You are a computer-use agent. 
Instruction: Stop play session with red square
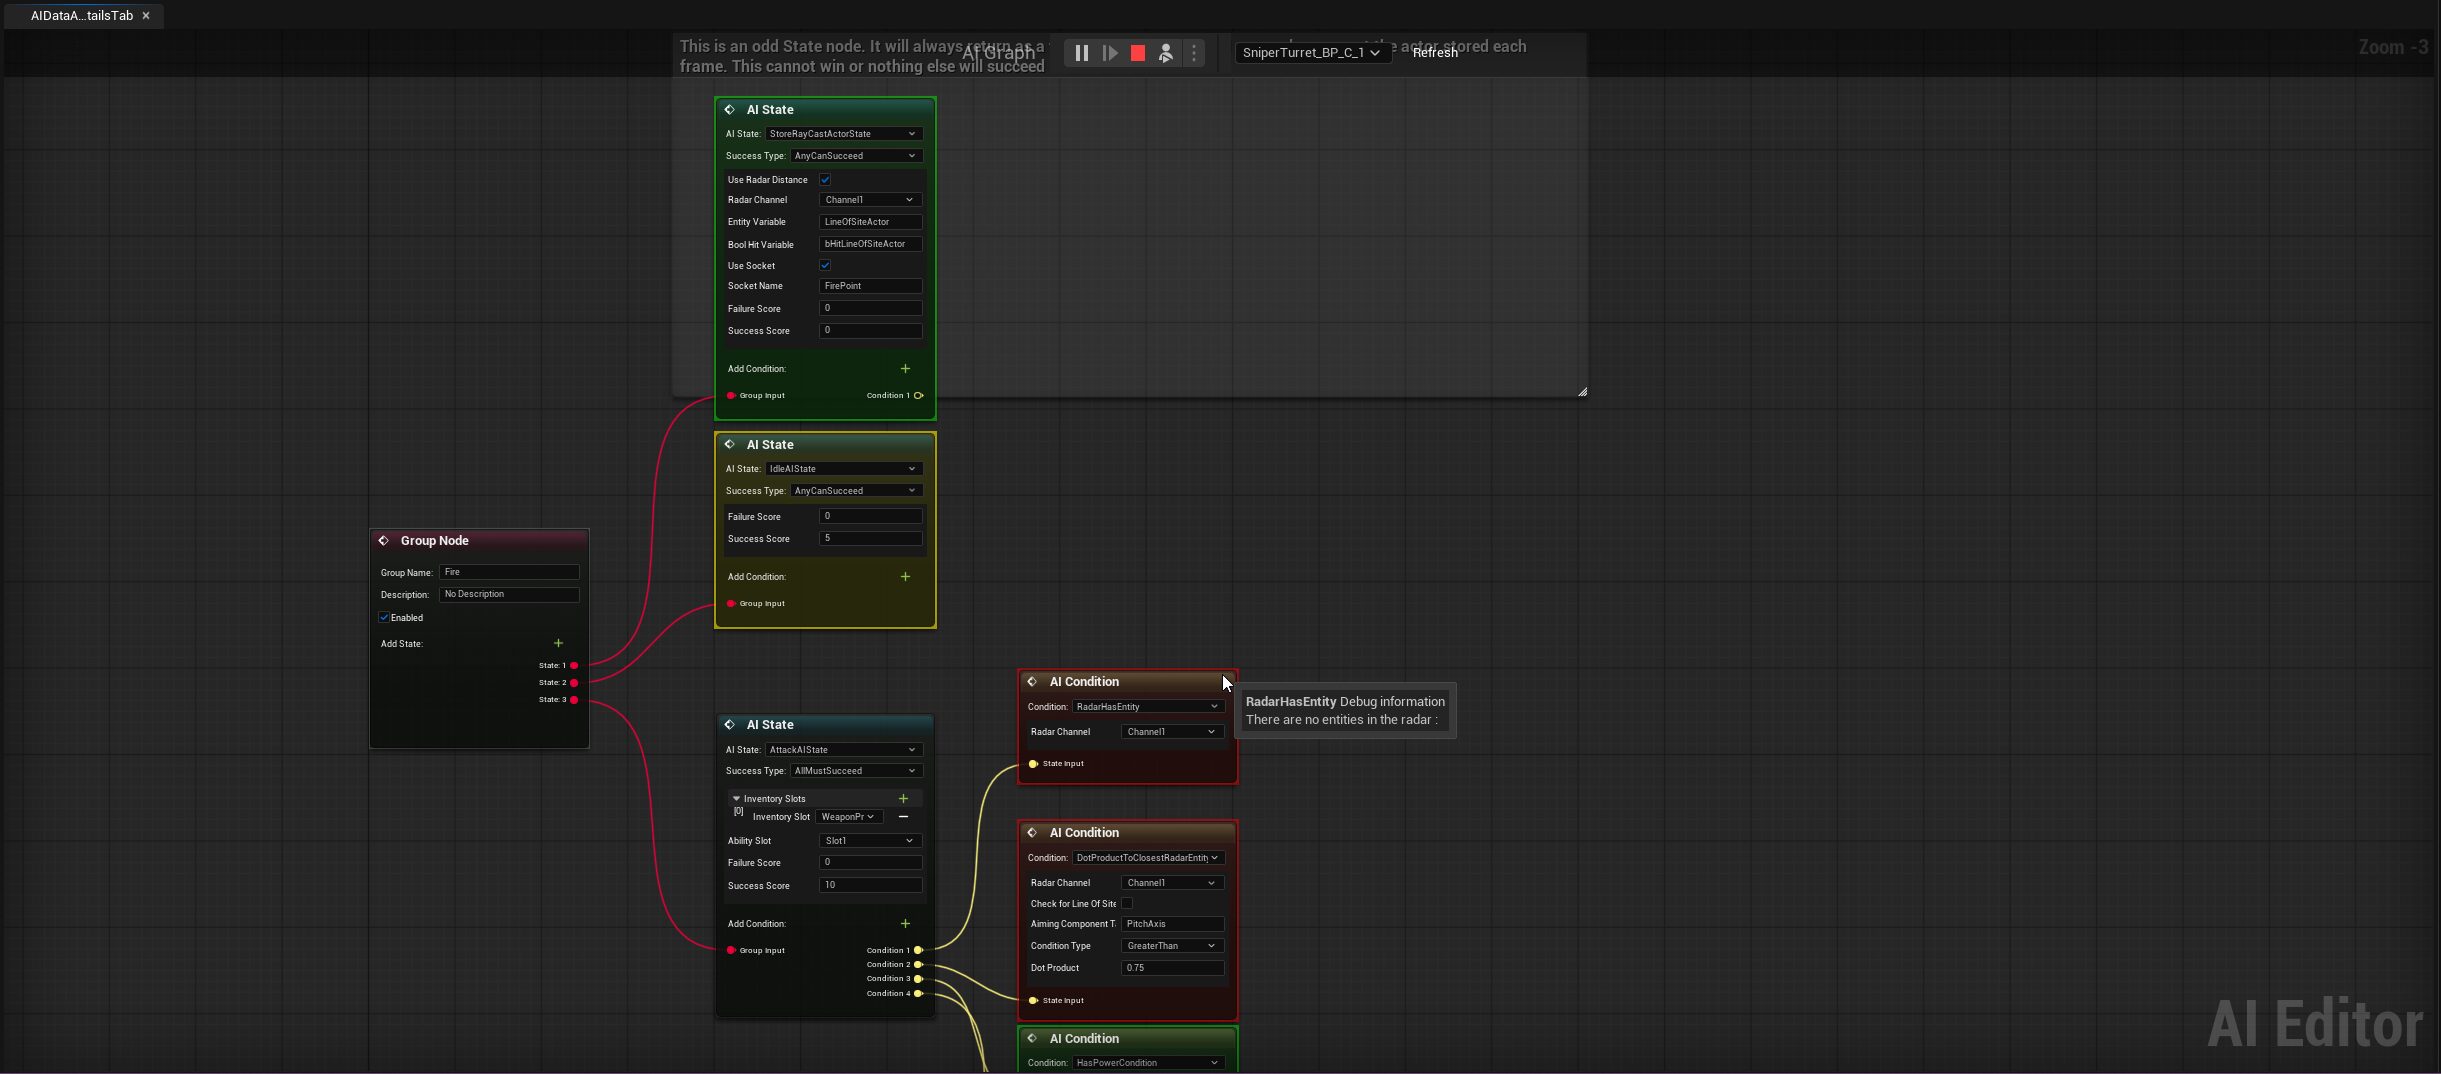tap(1138, 53)
